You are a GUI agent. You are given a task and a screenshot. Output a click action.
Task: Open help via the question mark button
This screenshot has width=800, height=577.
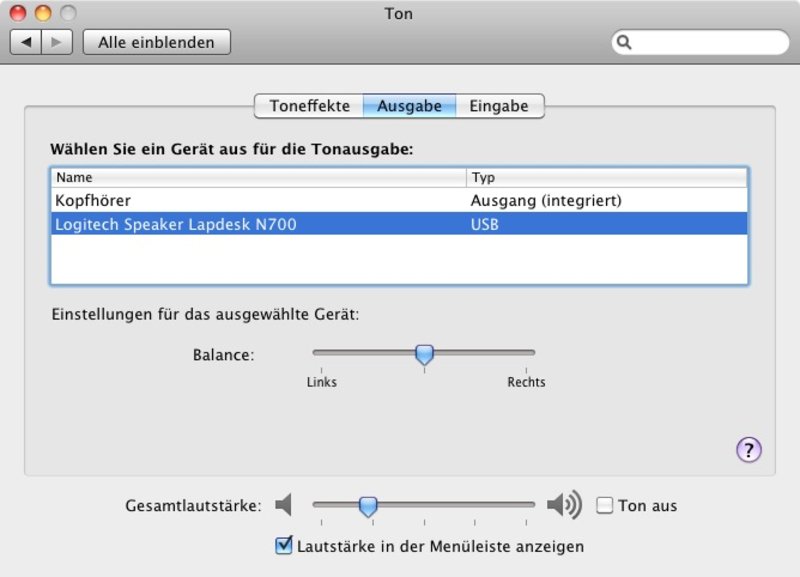point(748,450)
